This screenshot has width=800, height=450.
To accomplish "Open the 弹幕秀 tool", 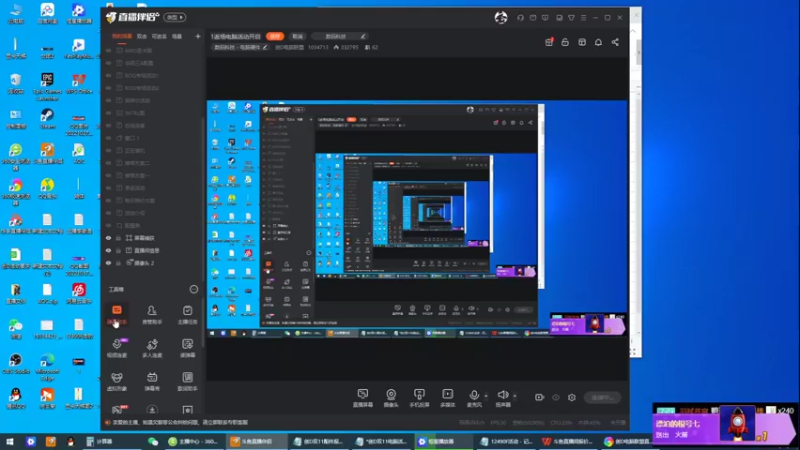I will [x=152, y=381].
